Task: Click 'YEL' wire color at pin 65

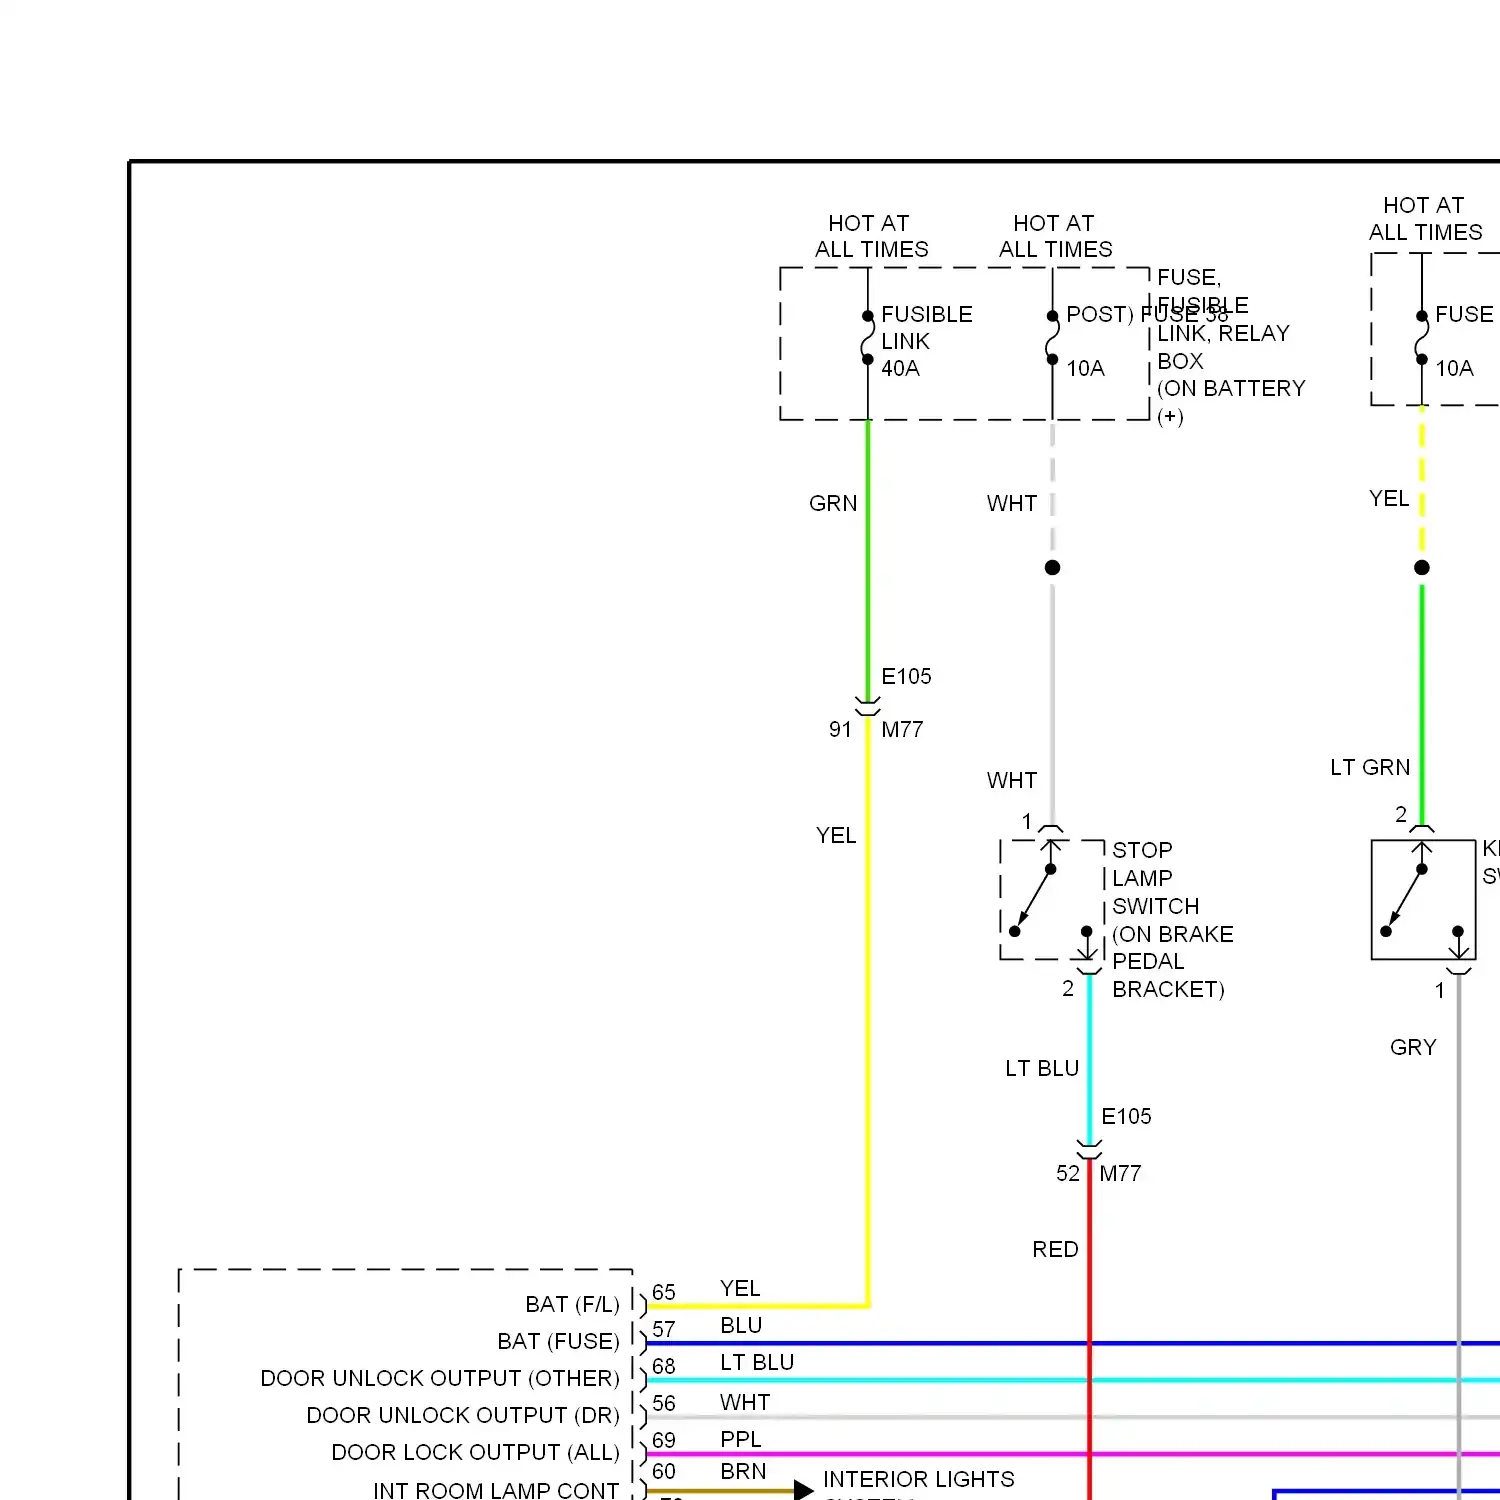Action: tap(740, 1288)
